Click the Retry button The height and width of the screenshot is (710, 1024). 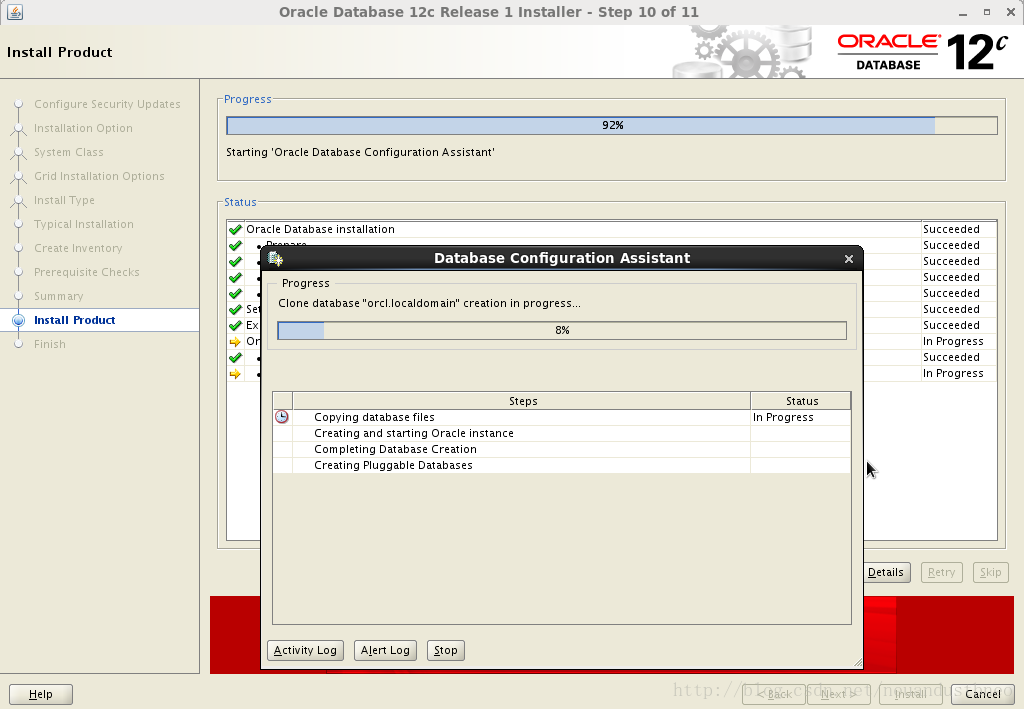(941, 572)
